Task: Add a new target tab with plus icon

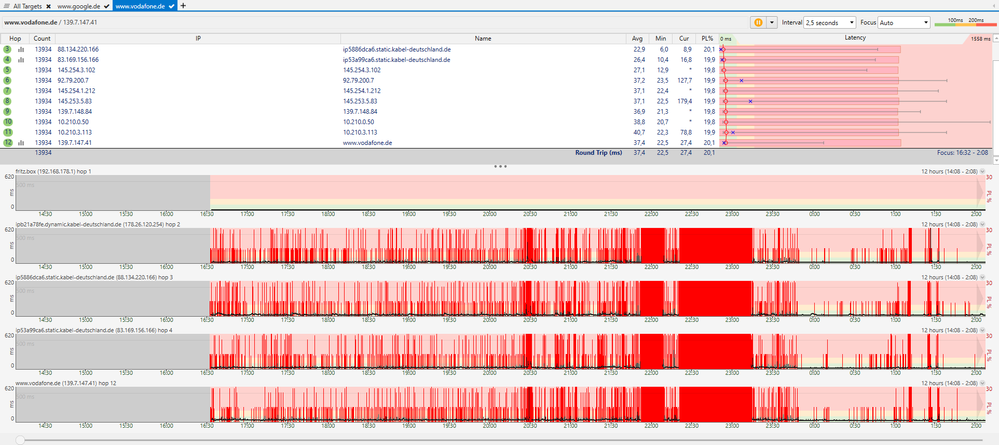Action: pos(183,6)
